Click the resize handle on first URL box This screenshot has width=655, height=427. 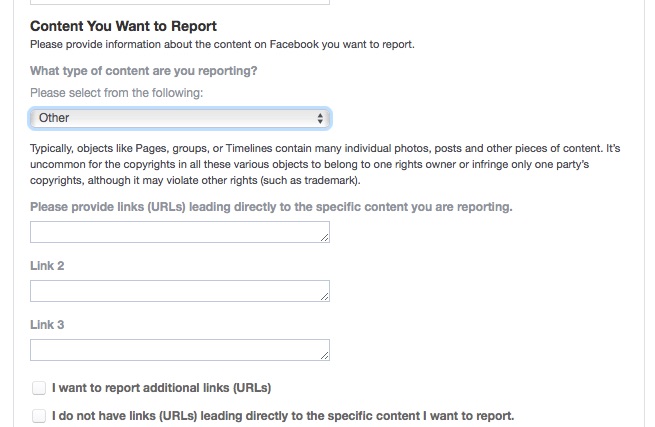pyautogui.click(x=325, y=238)
